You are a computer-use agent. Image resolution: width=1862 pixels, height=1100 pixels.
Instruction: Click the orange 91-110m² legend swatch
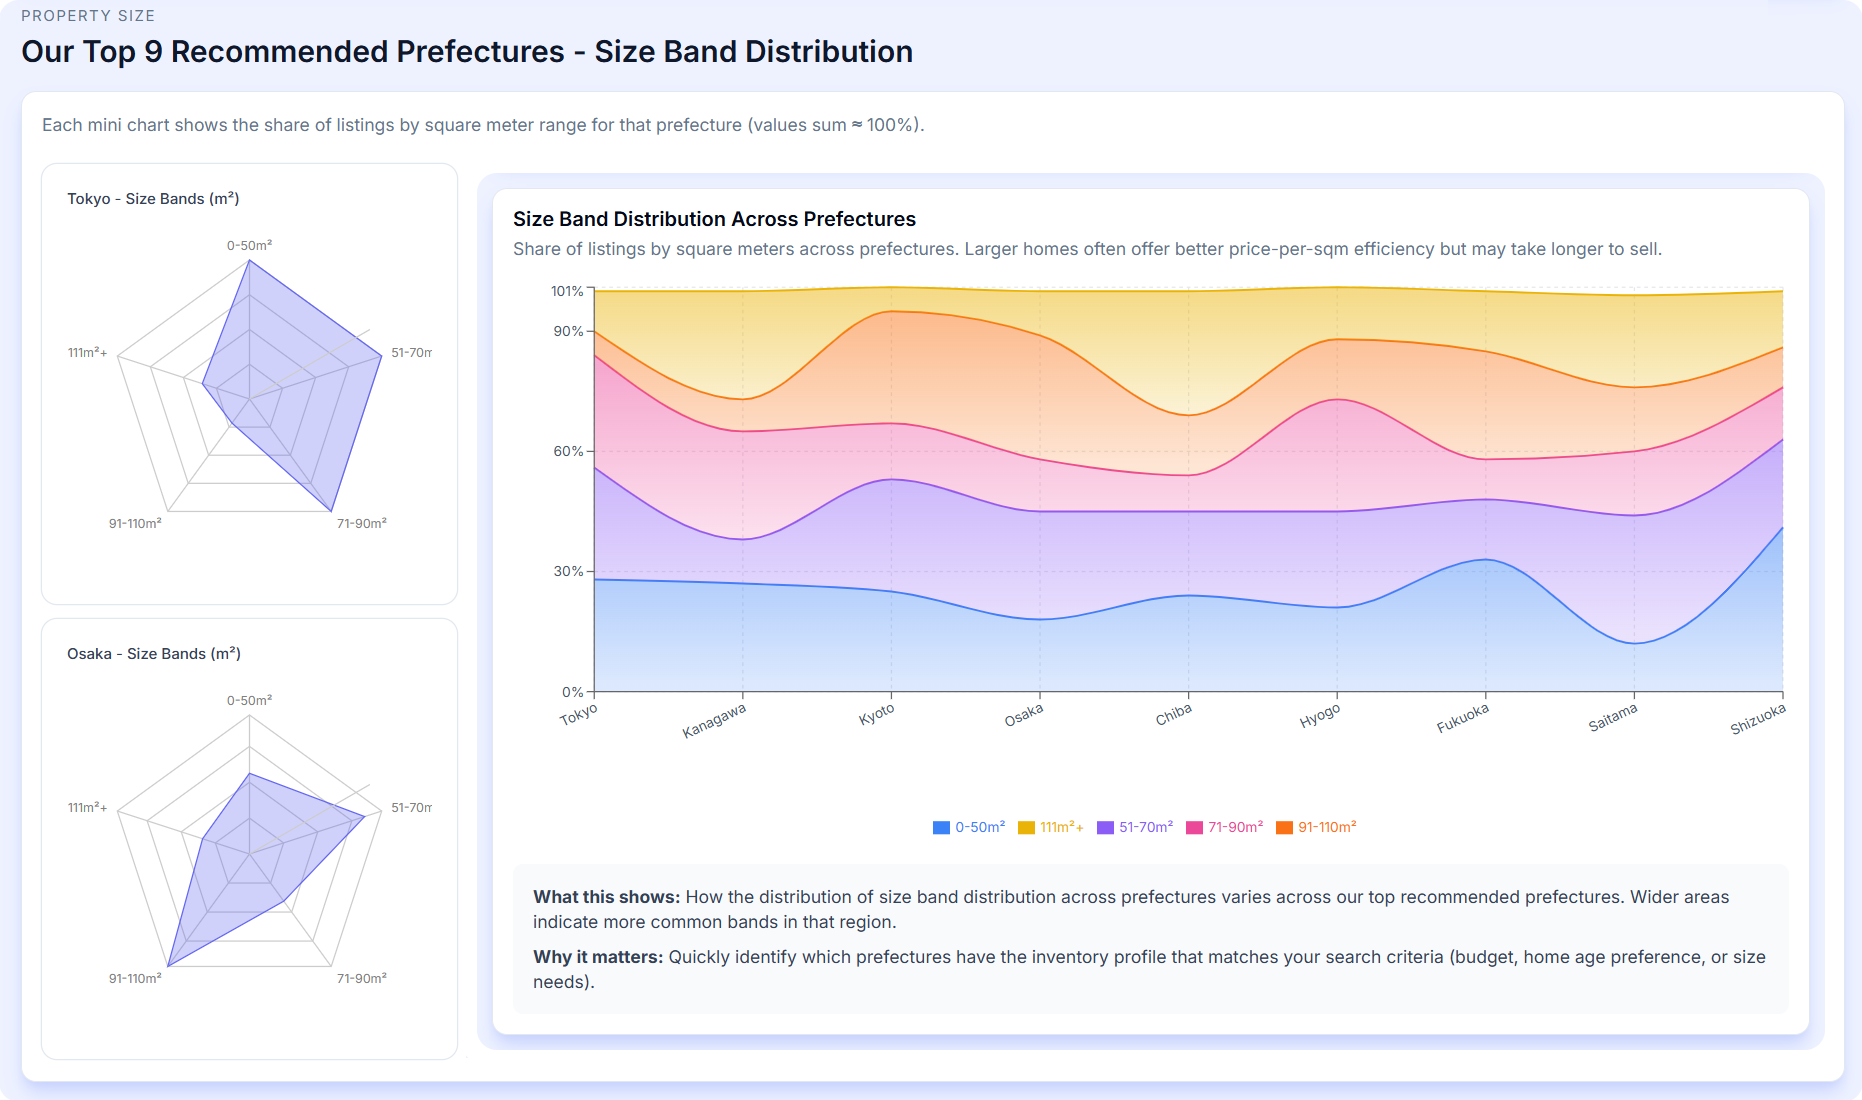(x=1285, y=828)
